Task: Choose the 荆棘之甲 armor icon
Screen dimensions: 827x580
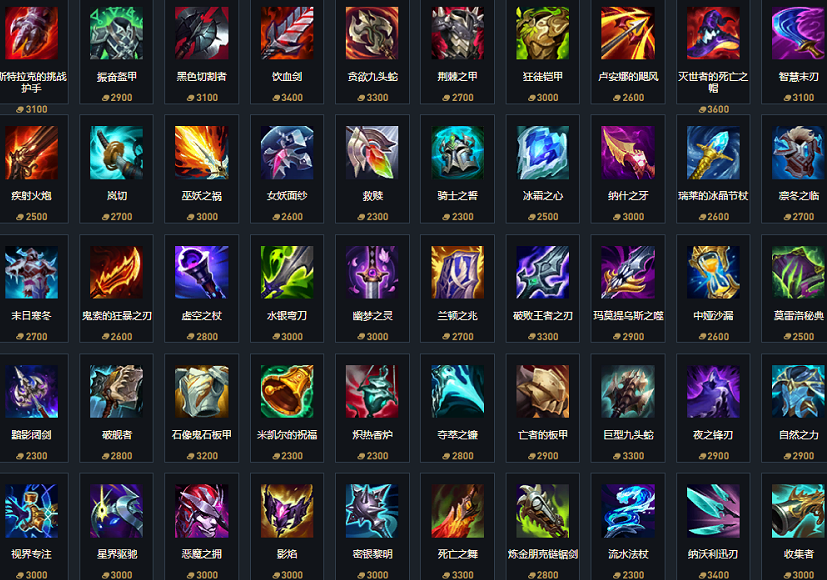Action: click(x=457, y=33)
